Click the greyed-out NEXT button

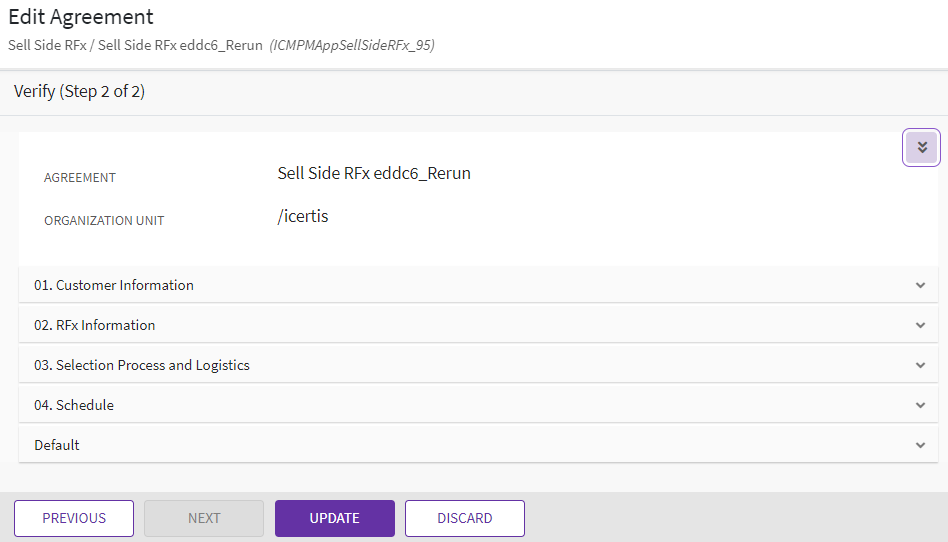point(204,518)
